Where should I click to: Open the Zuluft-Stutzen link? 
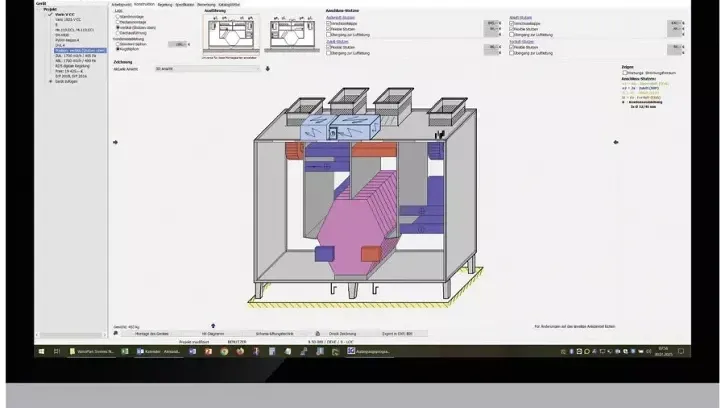click(x=338, y=42)
